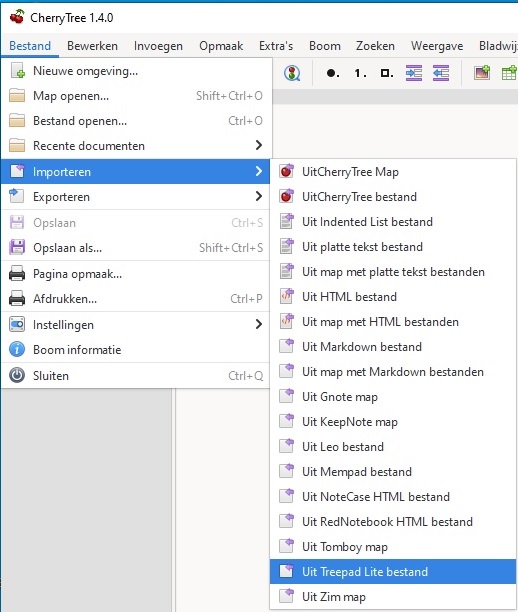
Task: Click the CherryTree cherry icon in the title bar
Action: click(17, 17)
